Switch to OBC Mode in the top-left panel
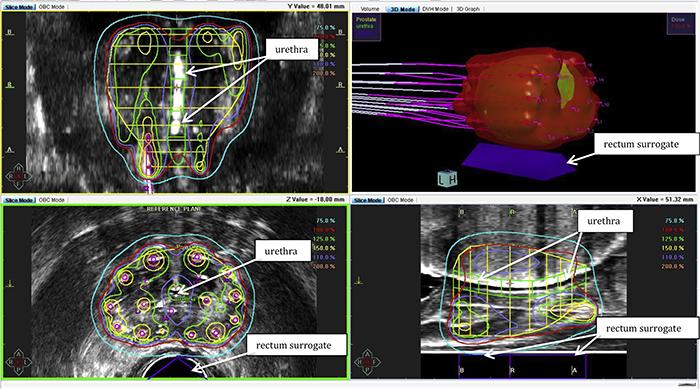The image size is (700, 389). coord(52,7)
